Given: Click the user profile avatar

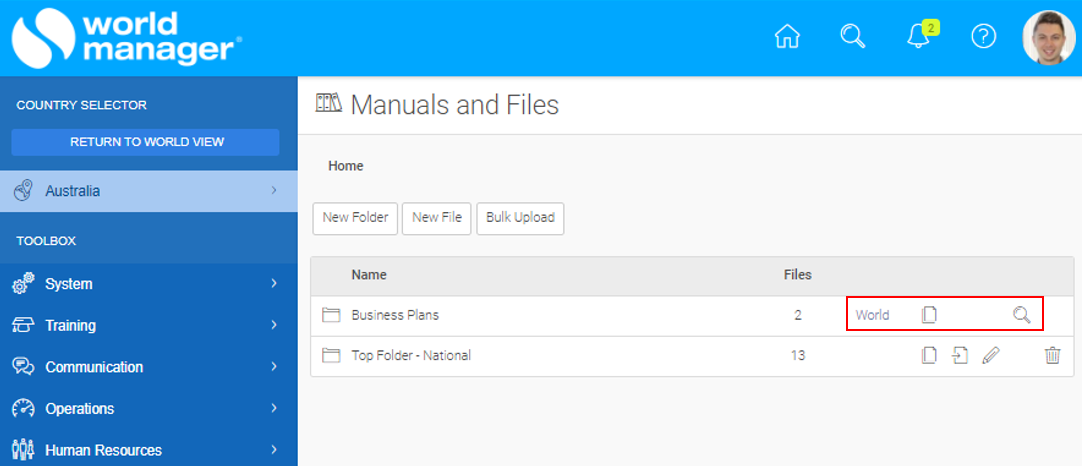Looking at the screenshot, I should pyautogui.click(x=1049, y=37).
